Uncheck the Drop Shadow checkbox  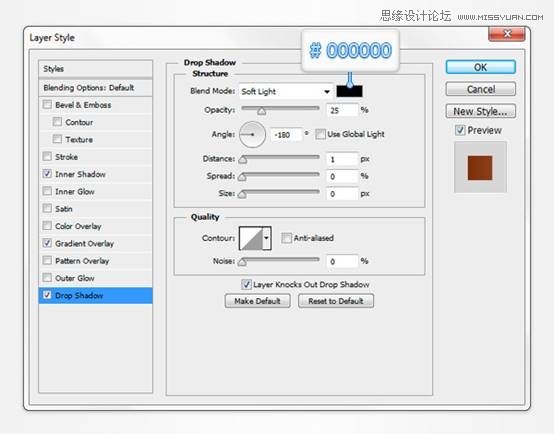click(47, 295)
